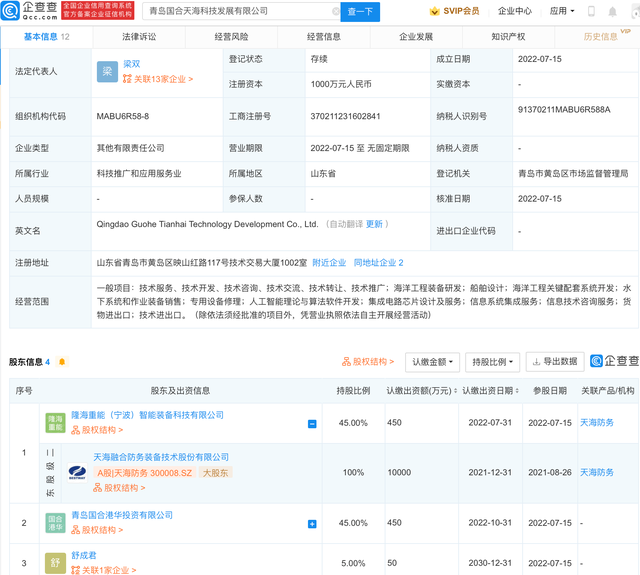The image size is (640, 575).
Task: Open the 关联13家企业 link
Action: tap(157, 79)
